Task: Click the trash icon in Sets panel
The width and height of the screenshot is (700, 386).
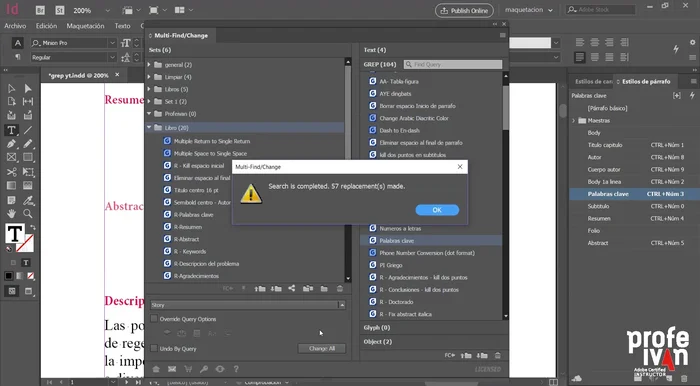Action: tap(340, 289)
